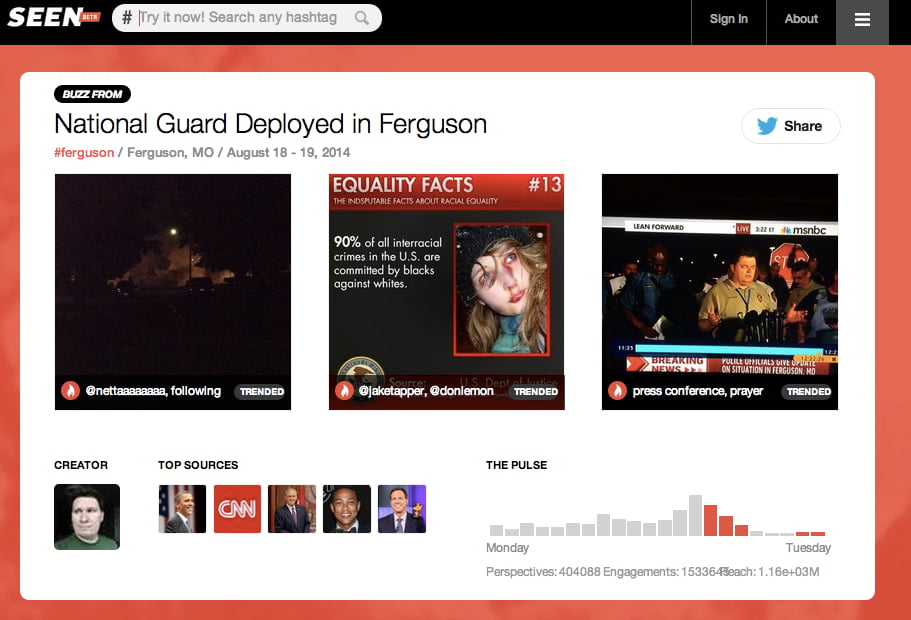The width and height of the screenshot is (911, 620).
Task: Select the CNN top source logo
Action: [237, 509]
